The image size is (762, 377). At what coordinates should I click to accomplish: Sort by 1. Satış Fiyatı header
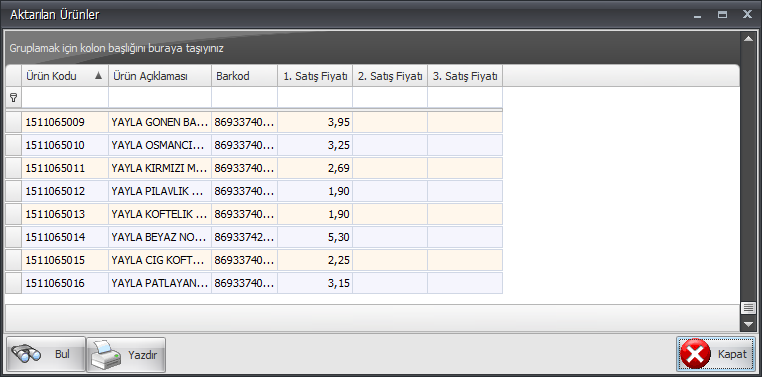point(315,76)
